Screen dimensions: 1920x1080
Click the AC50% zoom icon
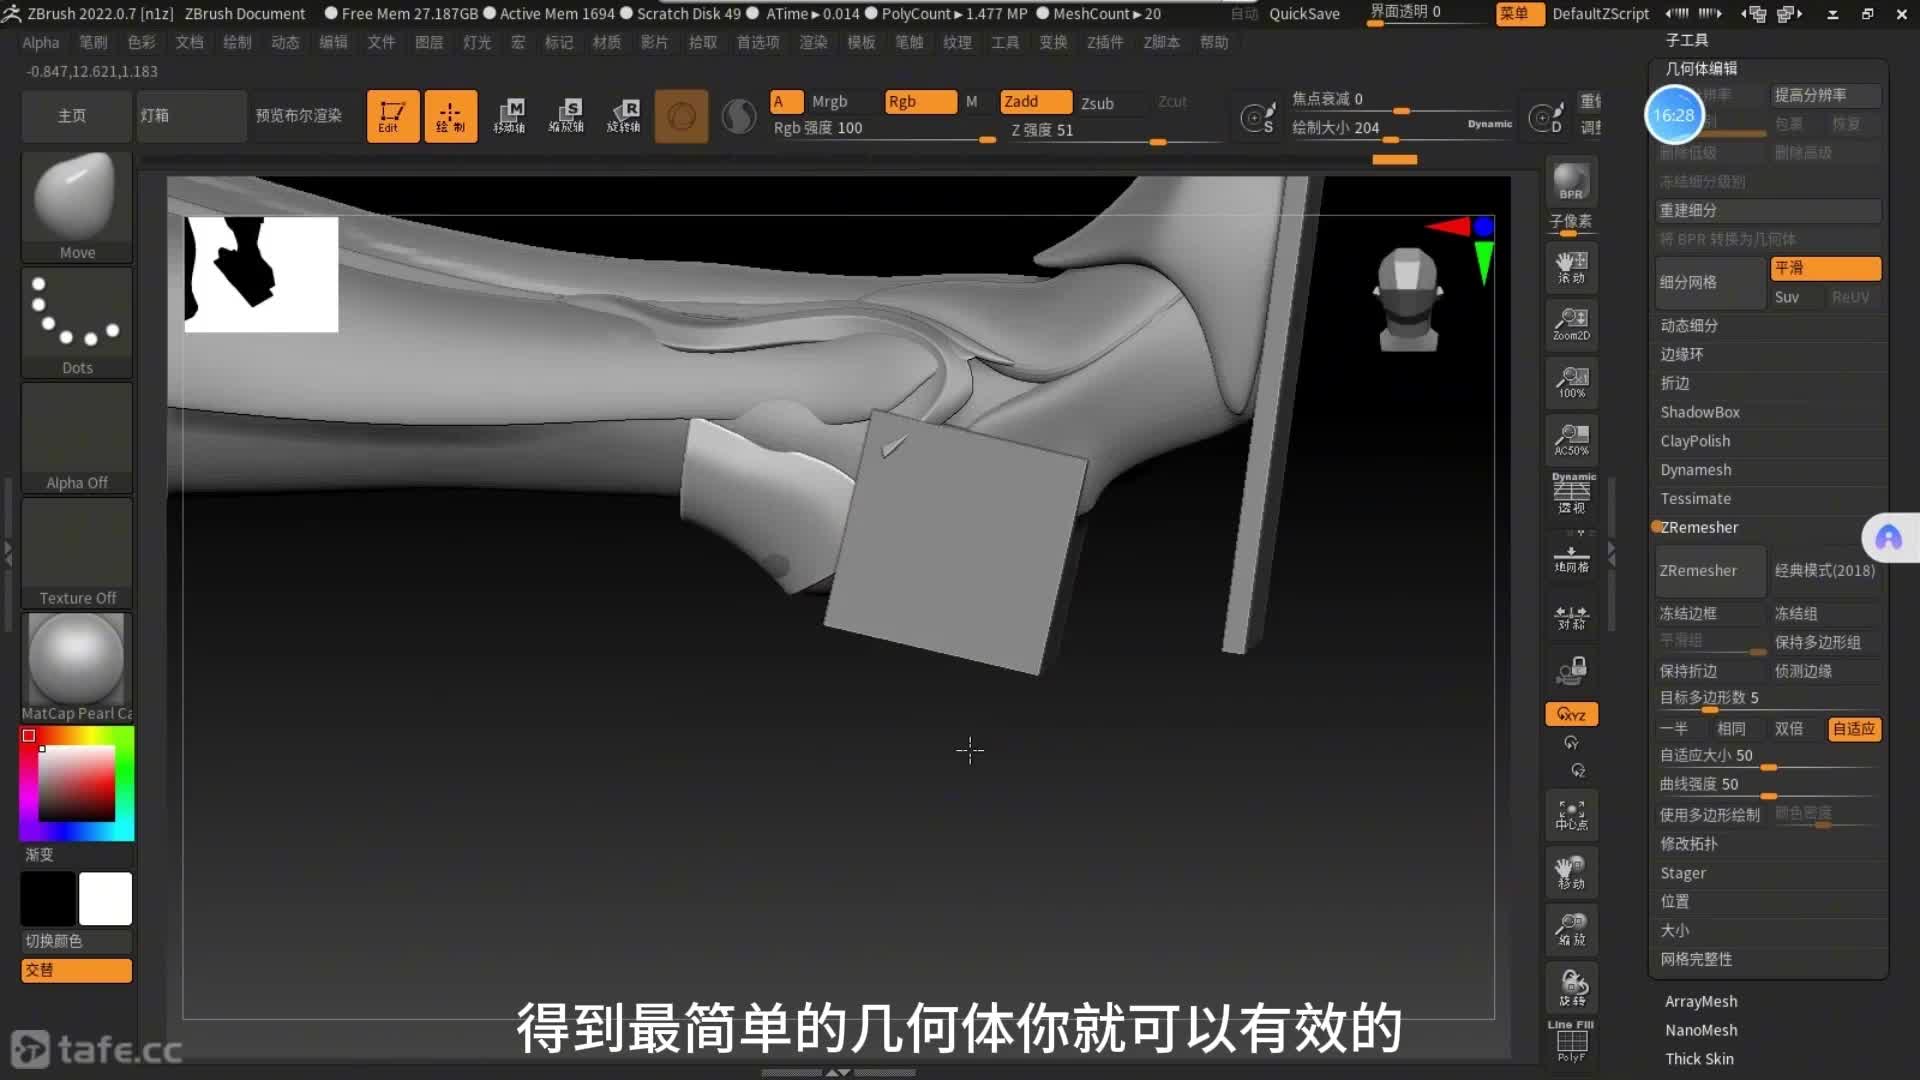coord(1571,439)
